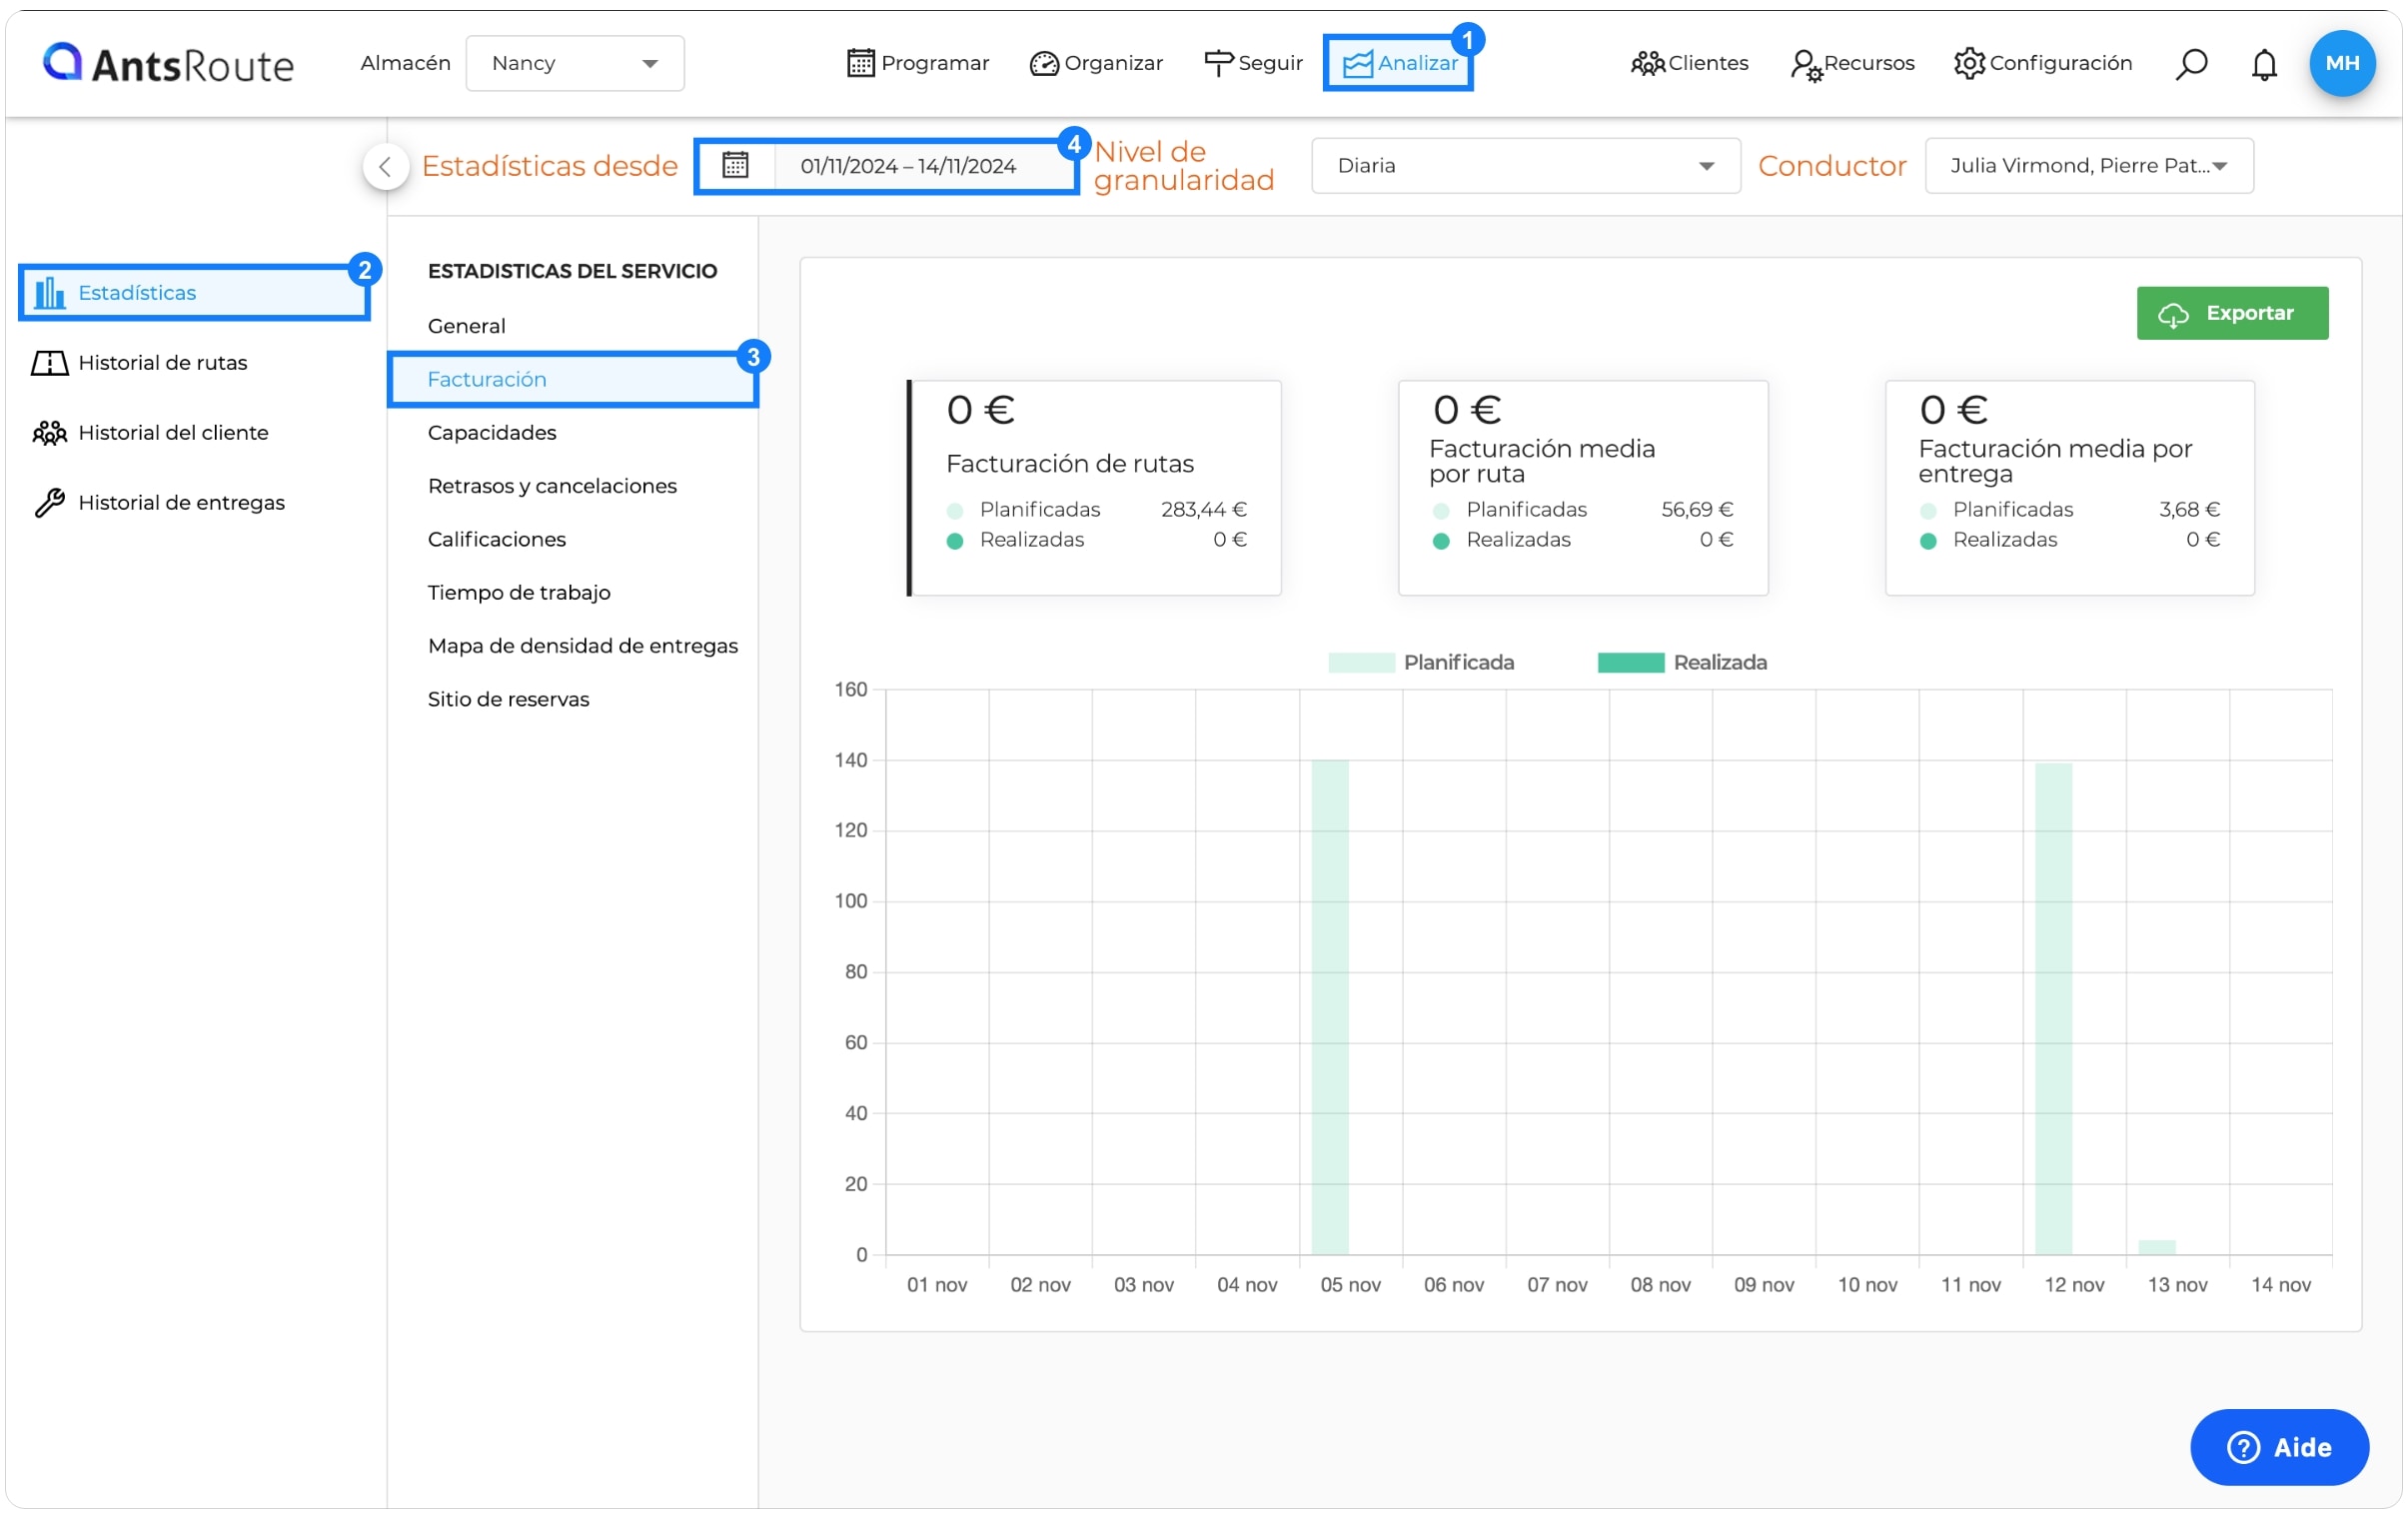Open the MH user avatar menu
The width and height of the screenshot is (2408, 1519).
coord(2341,63)
